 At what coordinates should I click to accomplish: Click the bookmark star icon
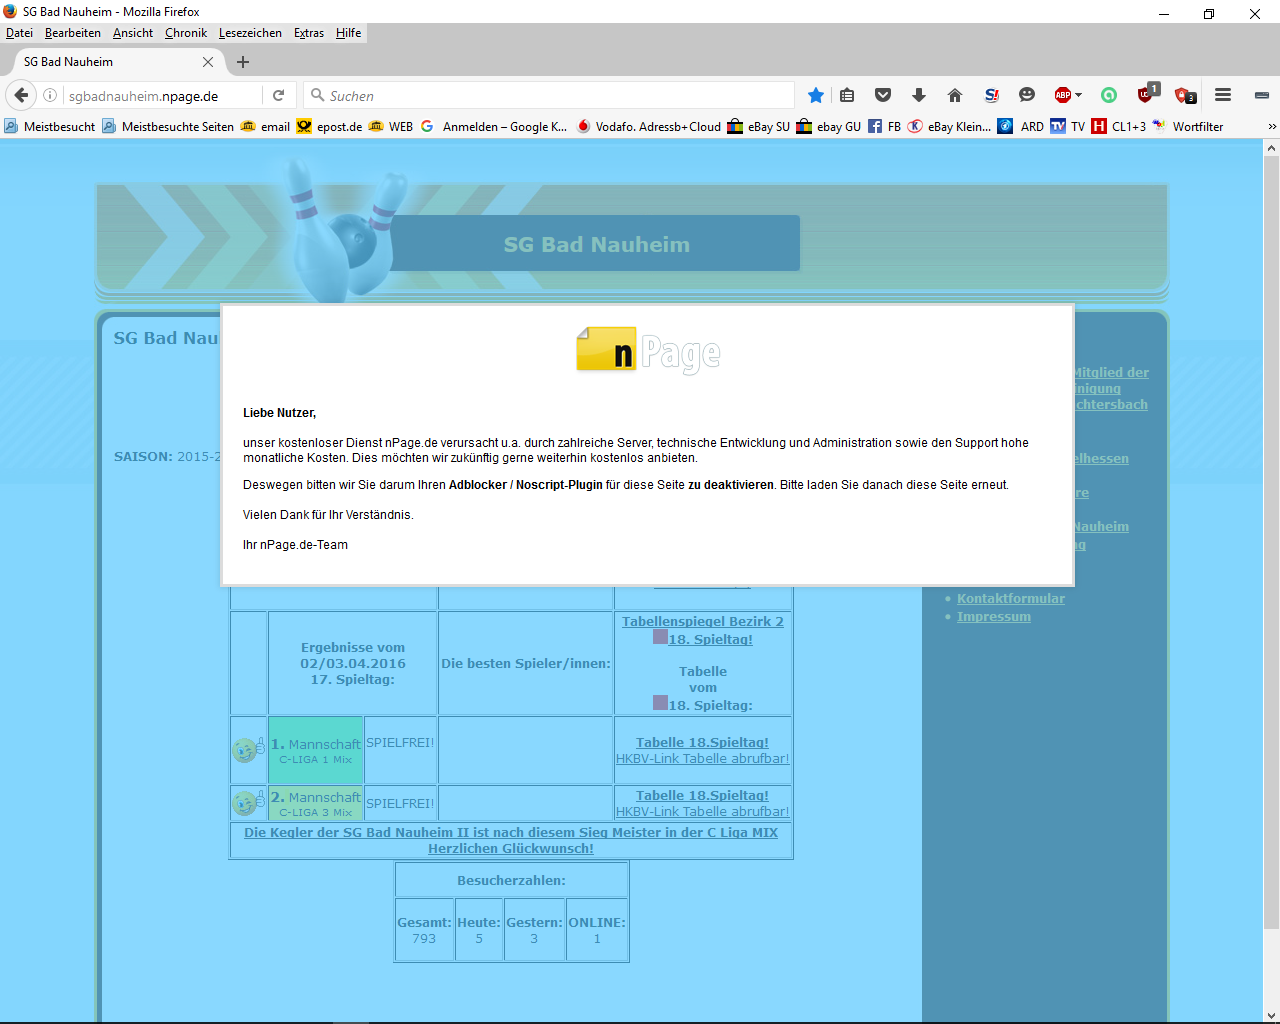(x=816, y=95)
